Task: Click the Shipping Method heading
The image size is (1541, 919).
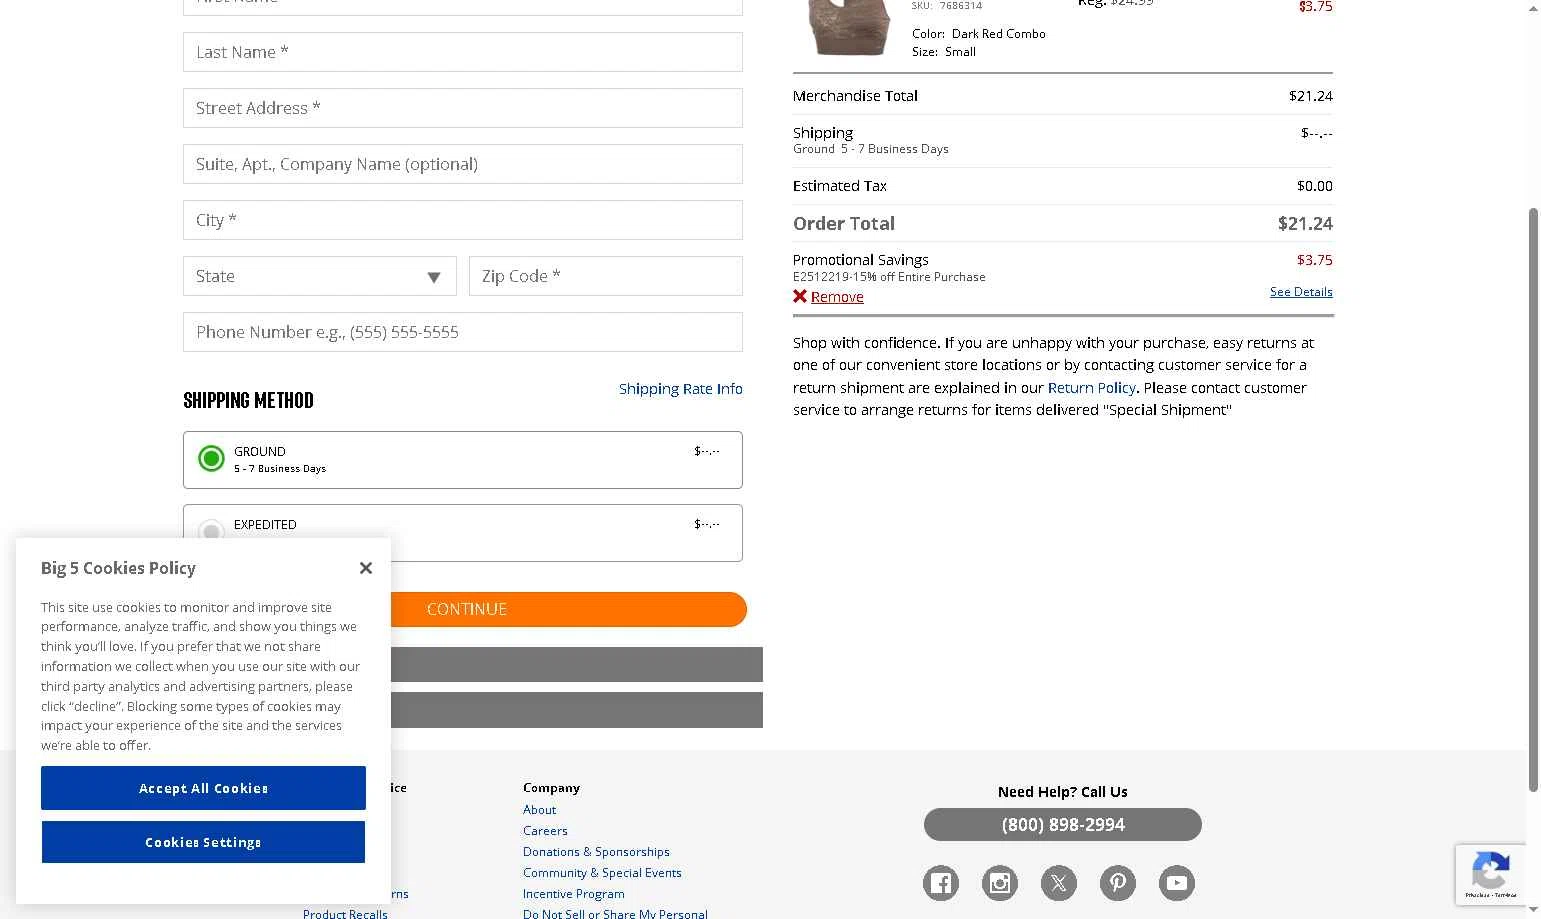Action: [x=248, y=401]
